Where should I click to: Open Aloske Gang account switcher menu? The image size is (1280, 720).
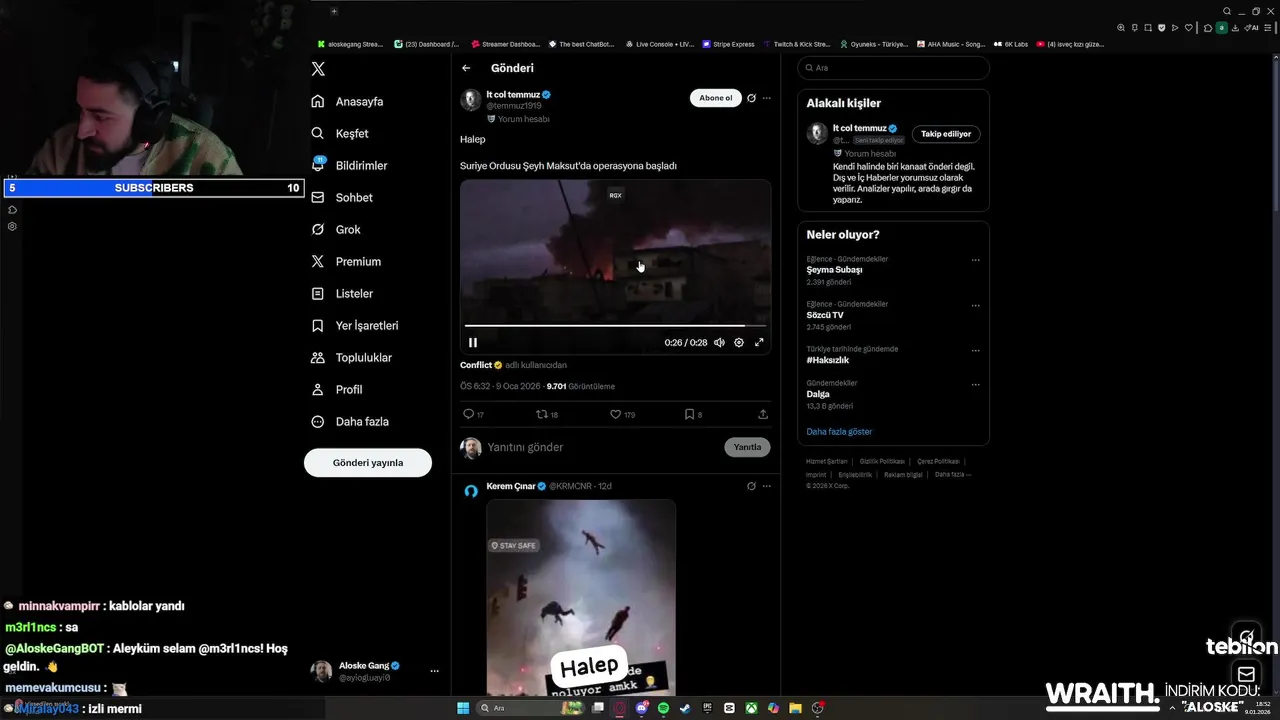point(434,671)
